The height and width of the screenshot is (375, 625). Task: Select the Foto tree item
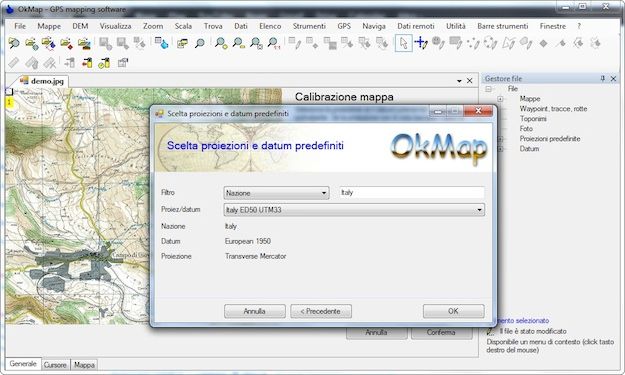point(526,129)
